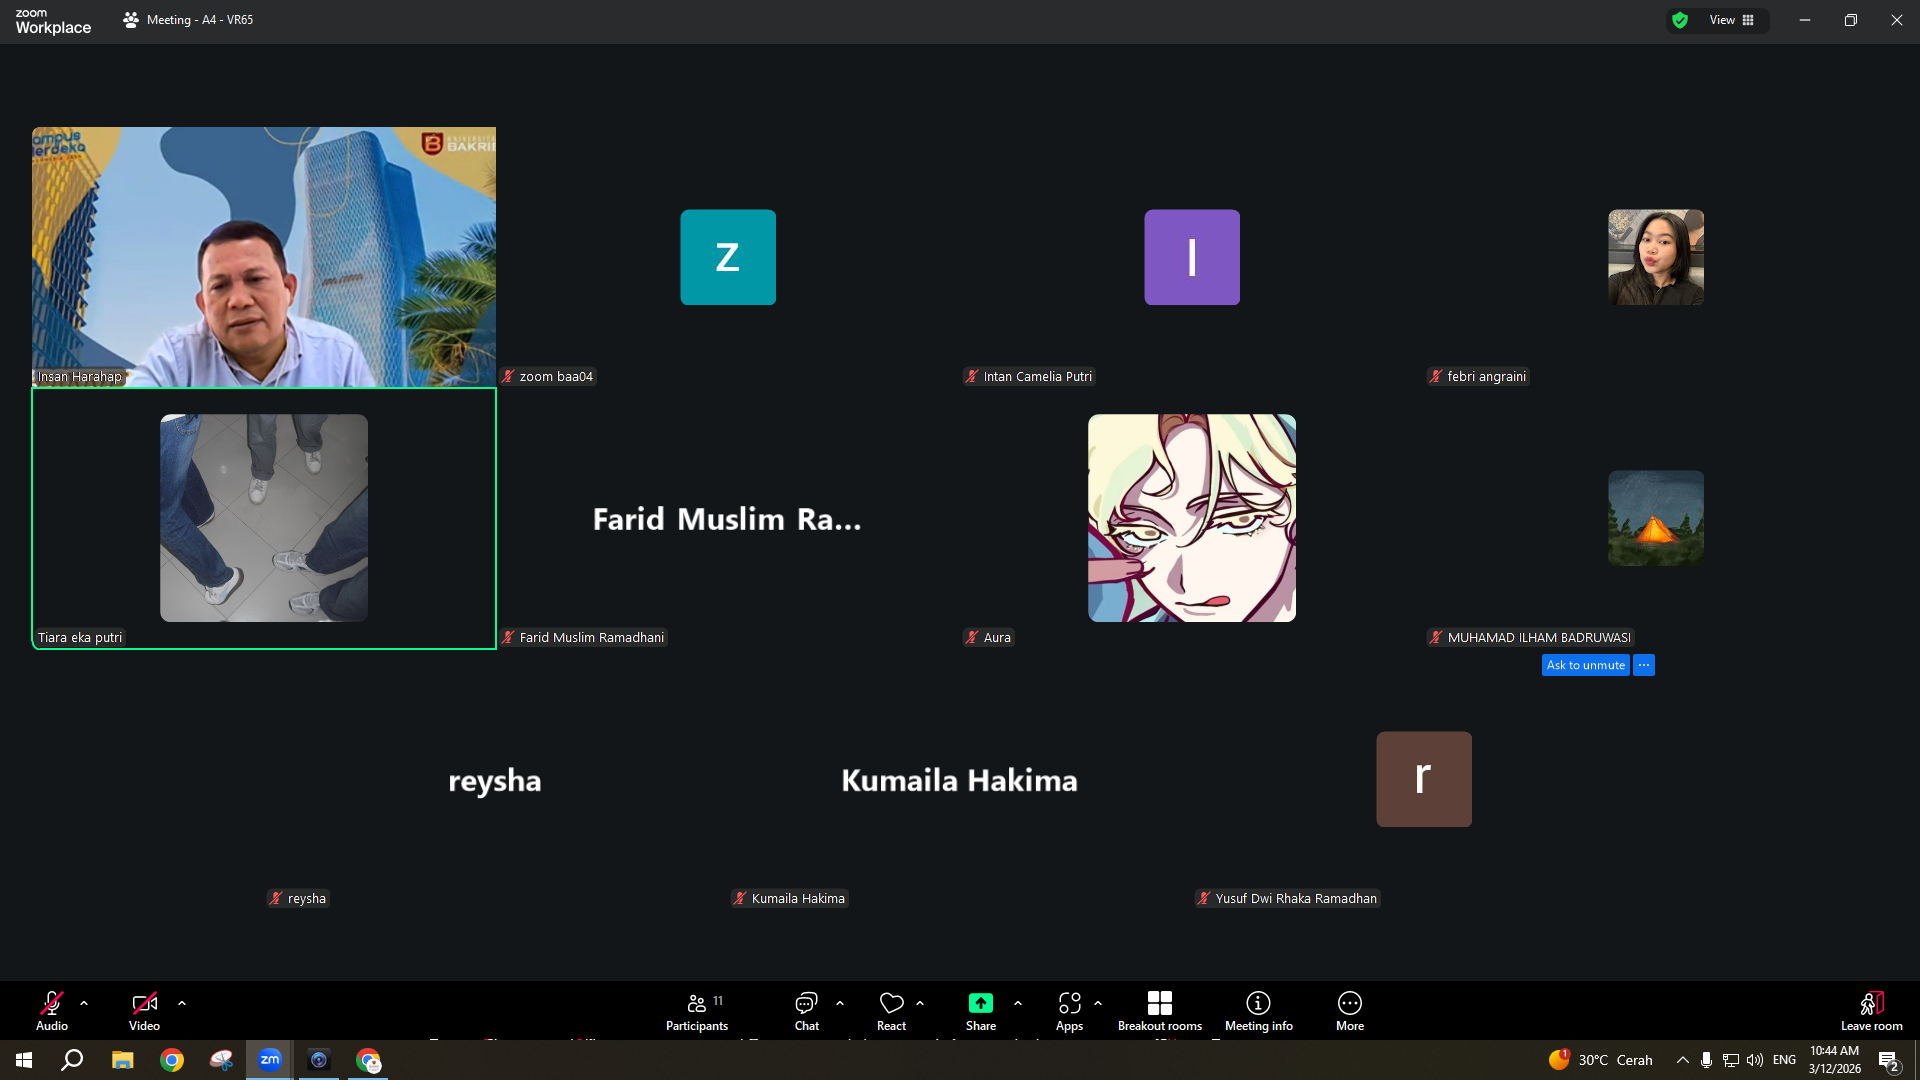This screenshot has width=1920, height=1080.
Task: Click the Aura name label
Action: coord(989,638)
